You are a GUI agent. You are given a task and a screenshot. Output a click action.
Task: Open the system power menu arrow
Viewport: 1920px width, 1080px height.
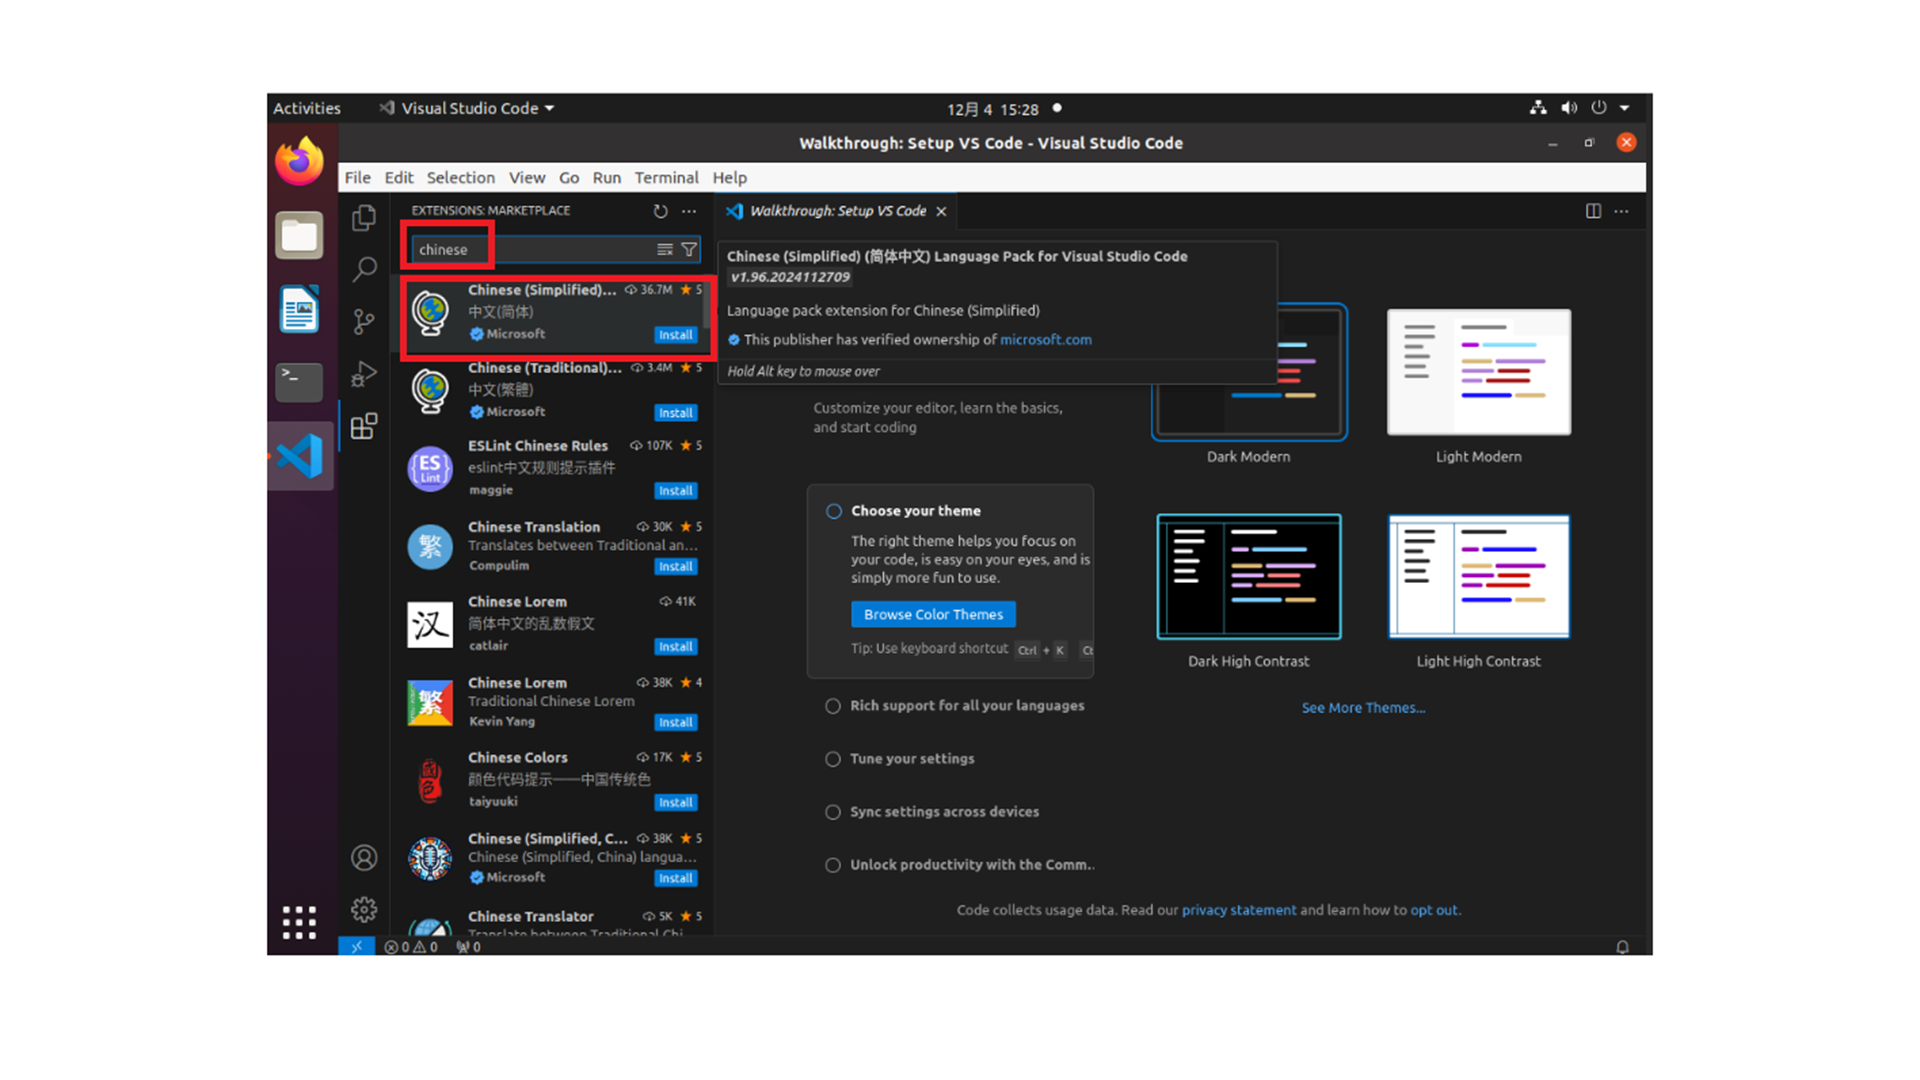1625,108
